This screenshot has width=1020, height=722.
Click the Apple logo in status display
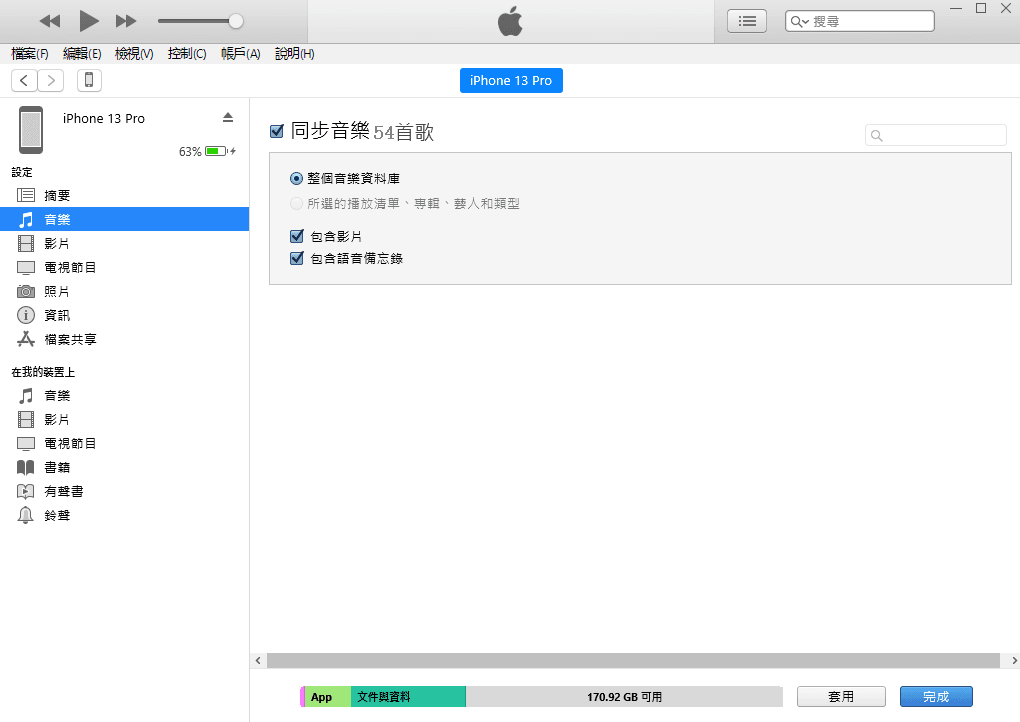click(510, 21)
